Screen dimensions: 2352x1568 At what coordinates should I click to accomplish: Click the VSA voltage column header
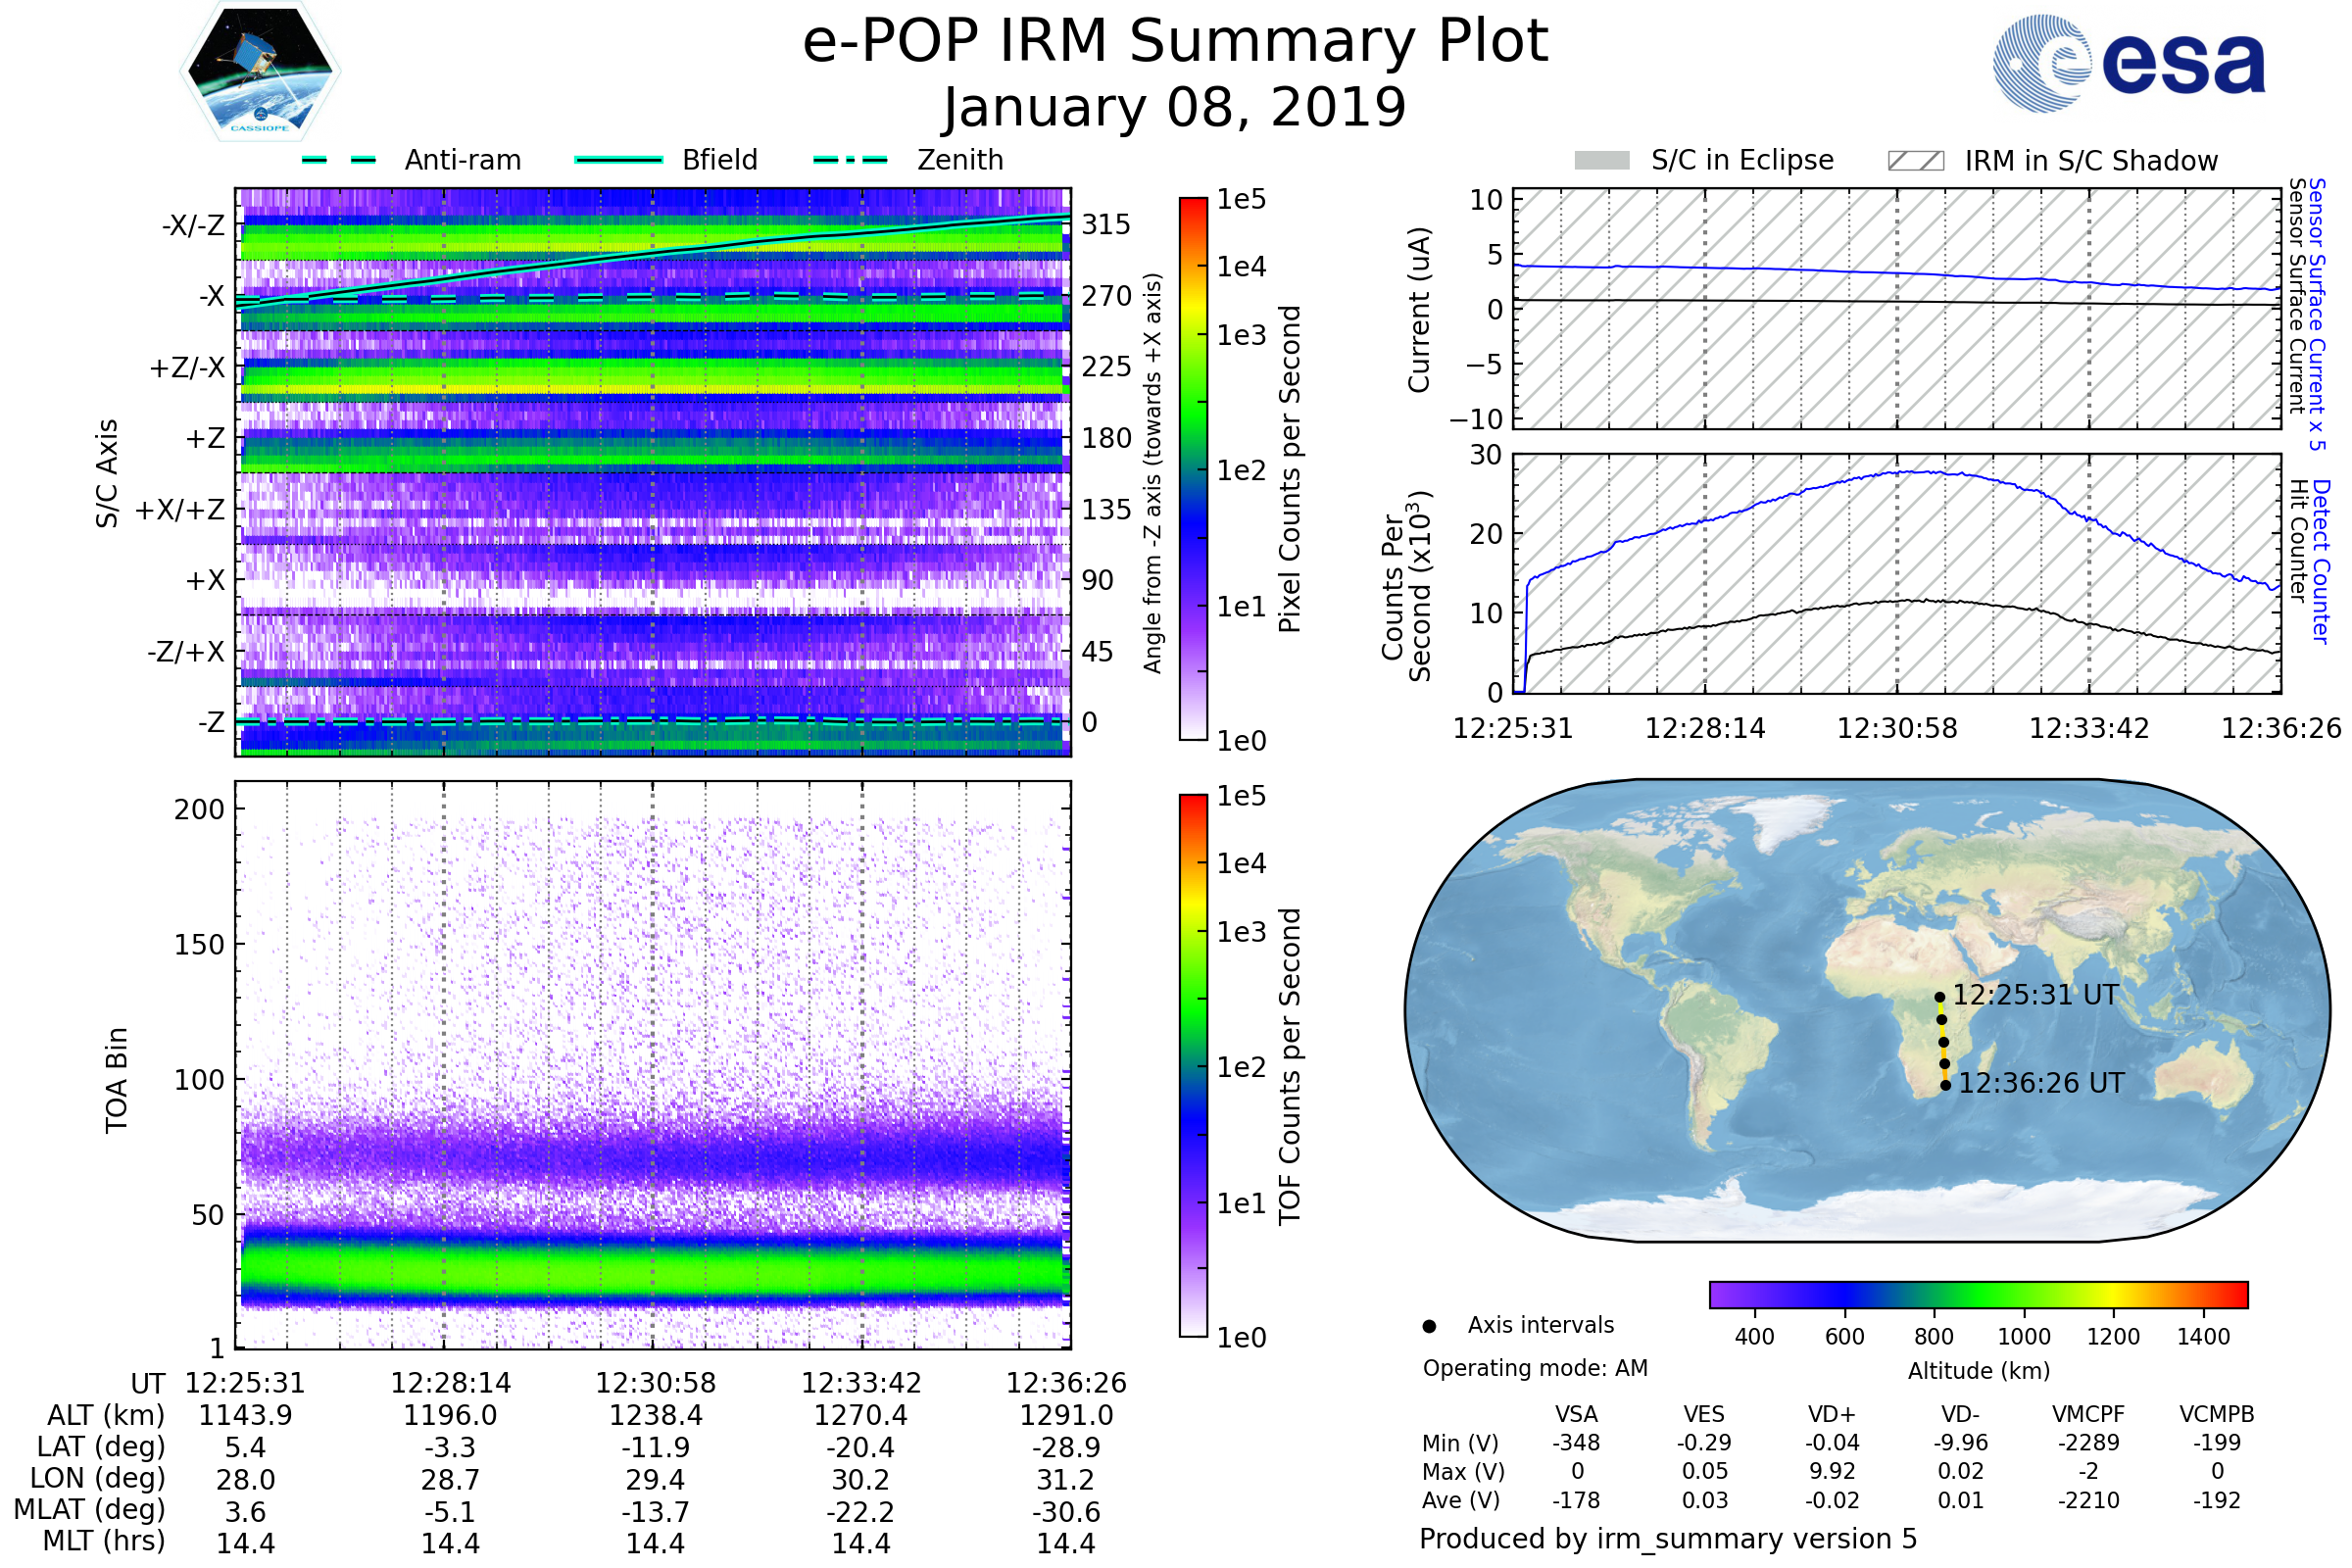point(1576,1414)
